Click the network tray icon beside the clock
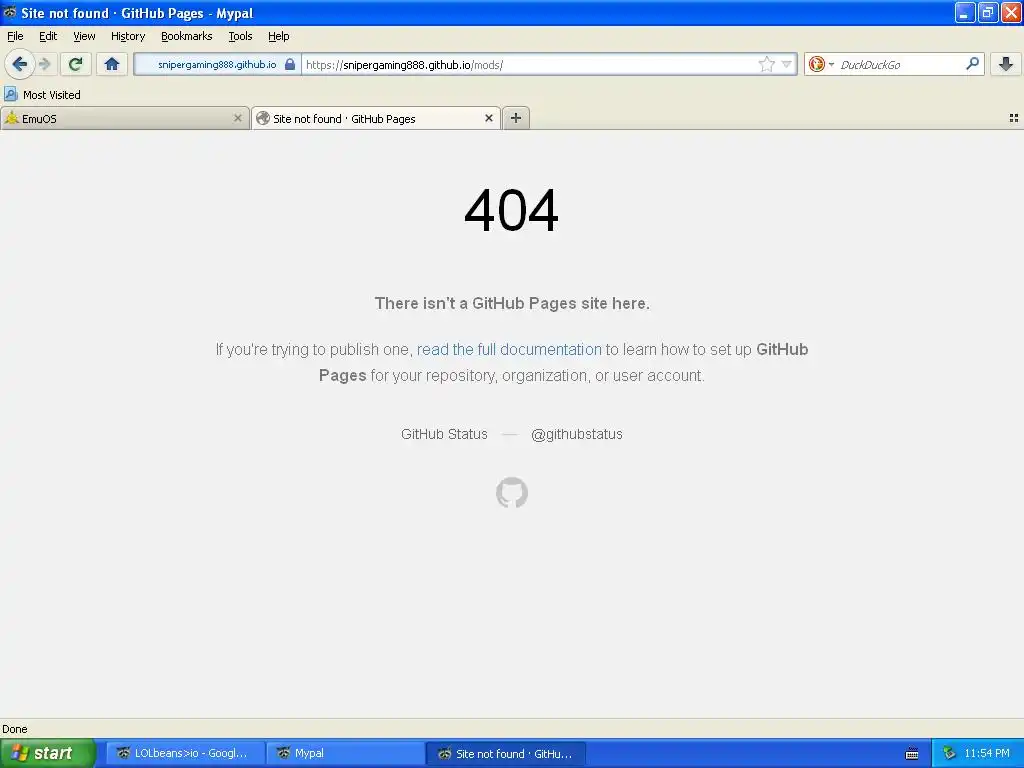This screenshot has width=1024, height=768. pyautogui.click(x=949, y=754)
